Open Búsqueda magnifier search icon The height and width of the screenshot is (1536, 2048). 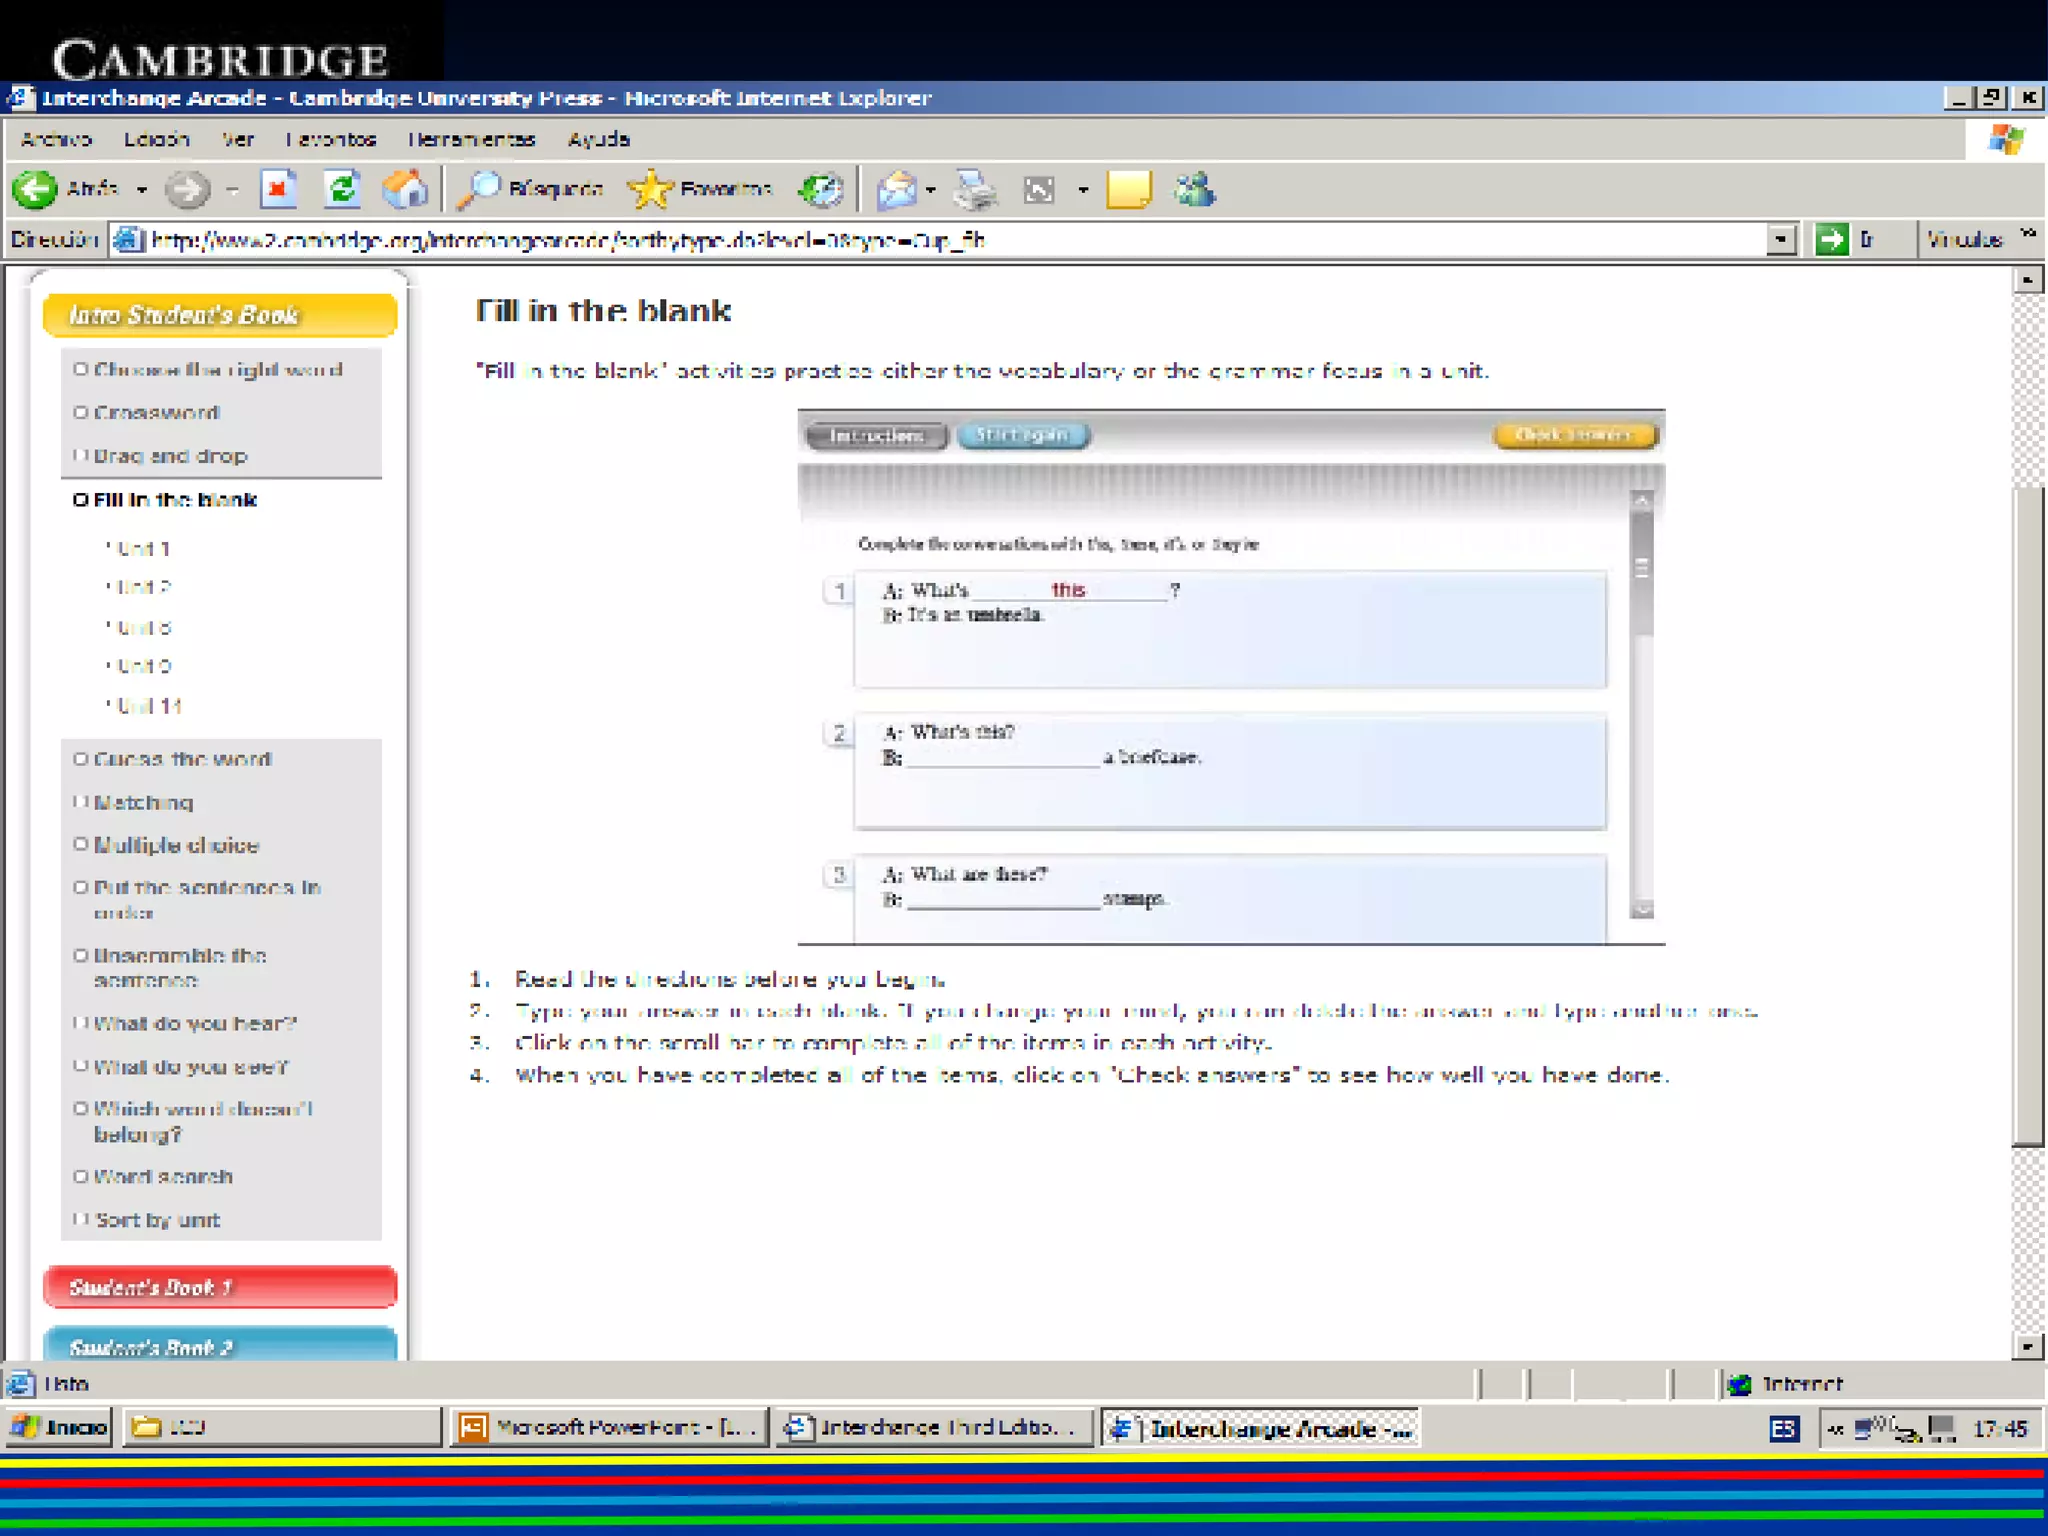pyautogui.click(x=479, y=189)
